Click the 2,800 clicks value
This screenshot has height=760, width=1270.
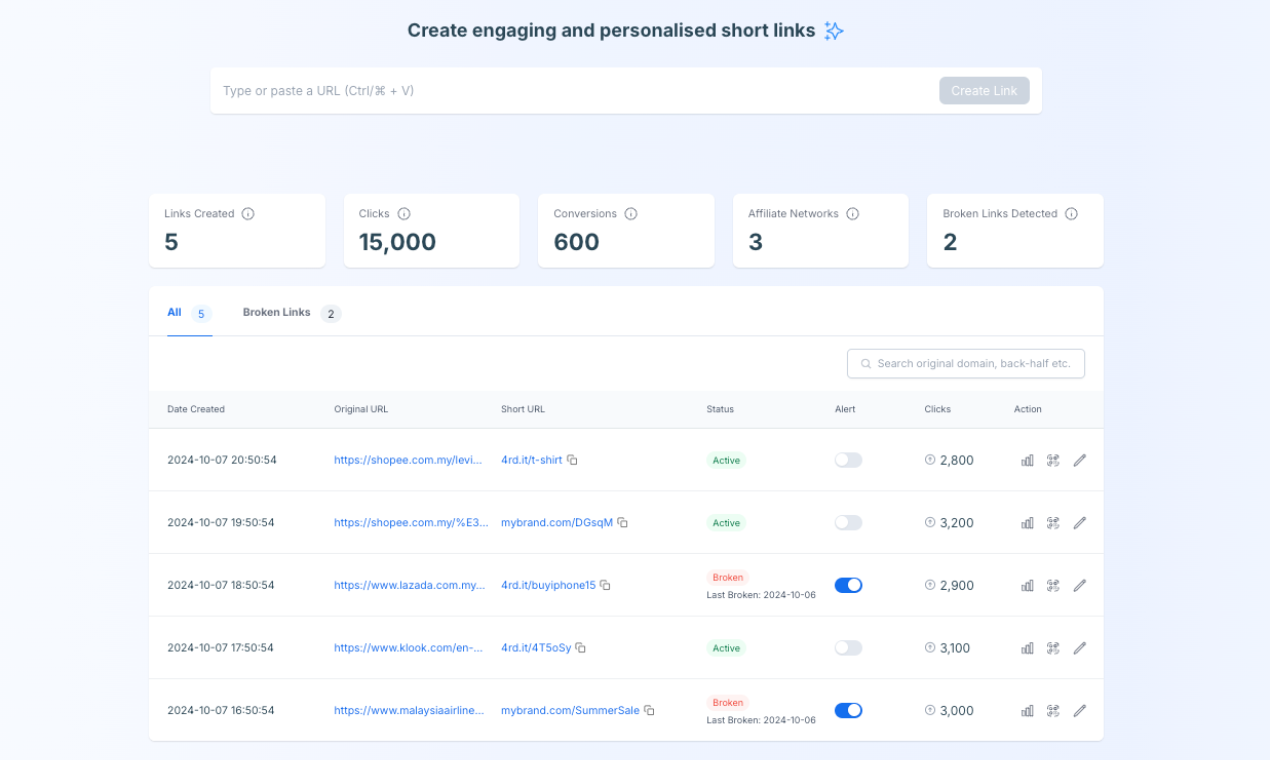pyautogui.click(x=957, y=460)
